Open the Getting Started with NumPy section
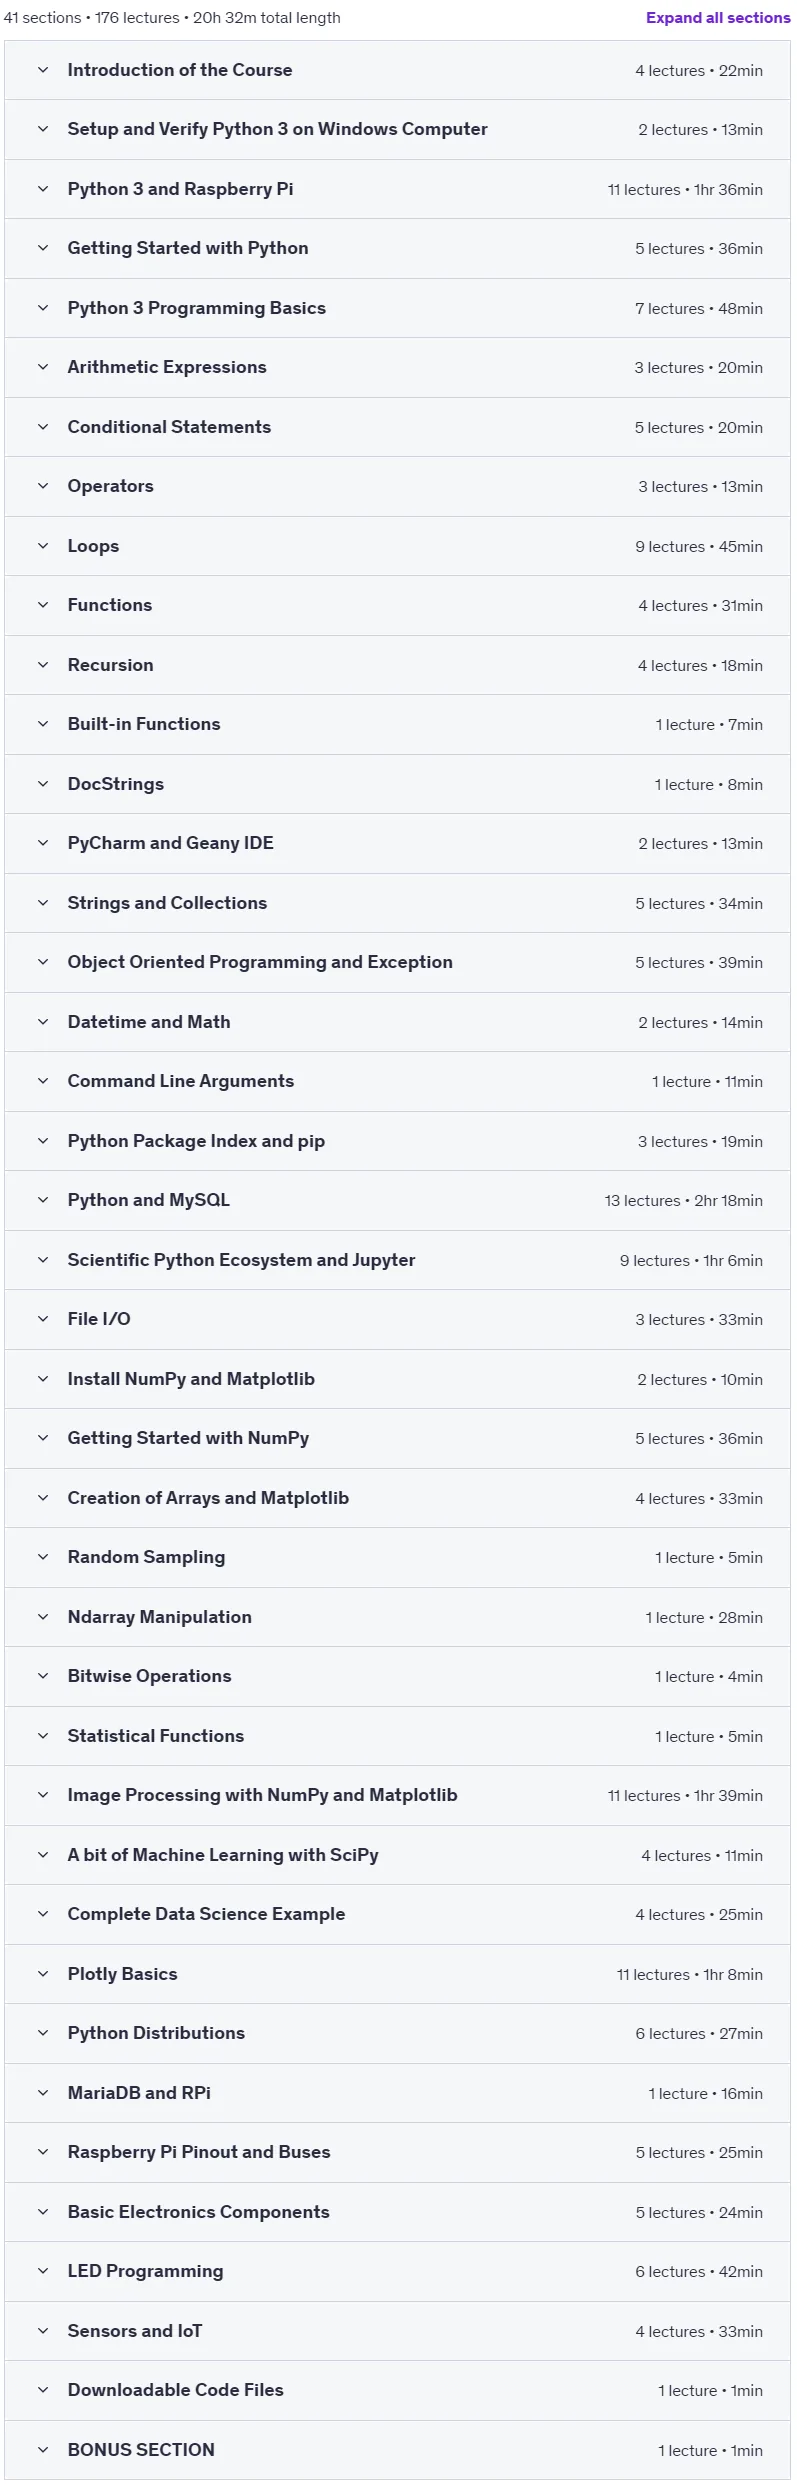The height and width of the screenshot is (2484, 797). pos(397,1438)
